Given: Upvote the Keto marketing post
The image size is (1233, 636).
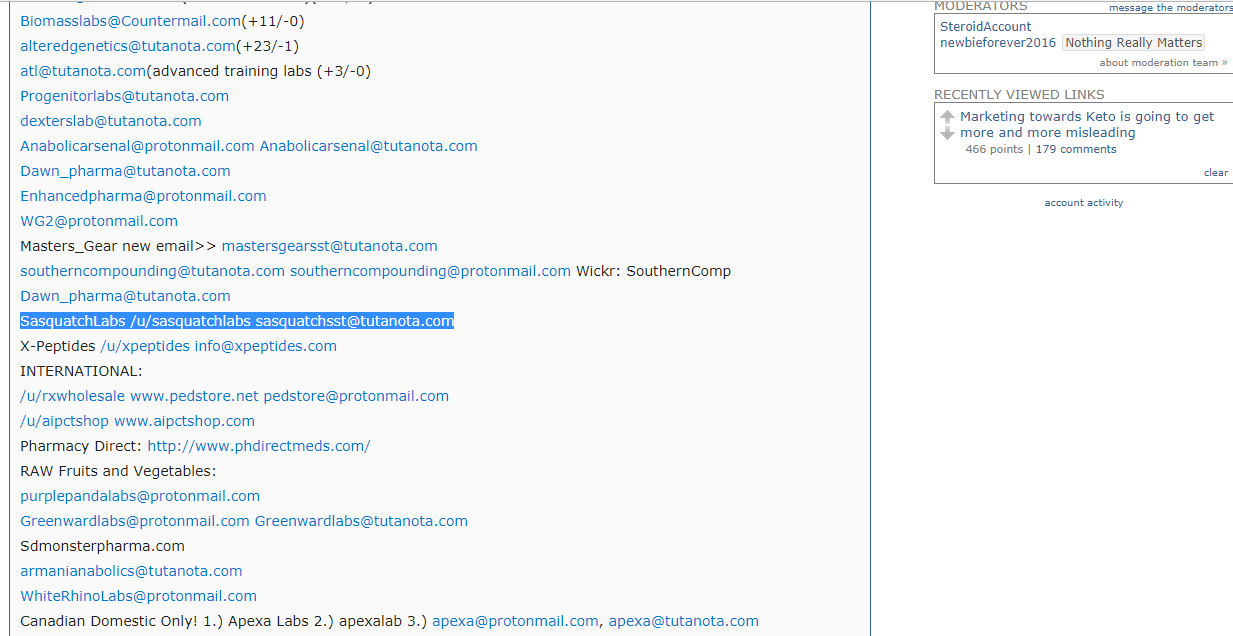Looking at the screenshot, I should pyautogui.click(x=948, y=117).
